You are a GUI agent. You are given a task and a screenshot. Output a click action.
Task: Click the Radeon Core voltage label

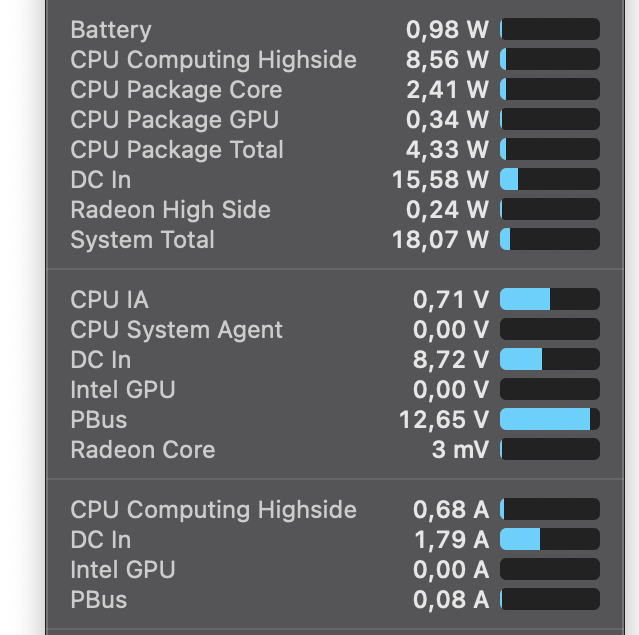pos(142,450)
